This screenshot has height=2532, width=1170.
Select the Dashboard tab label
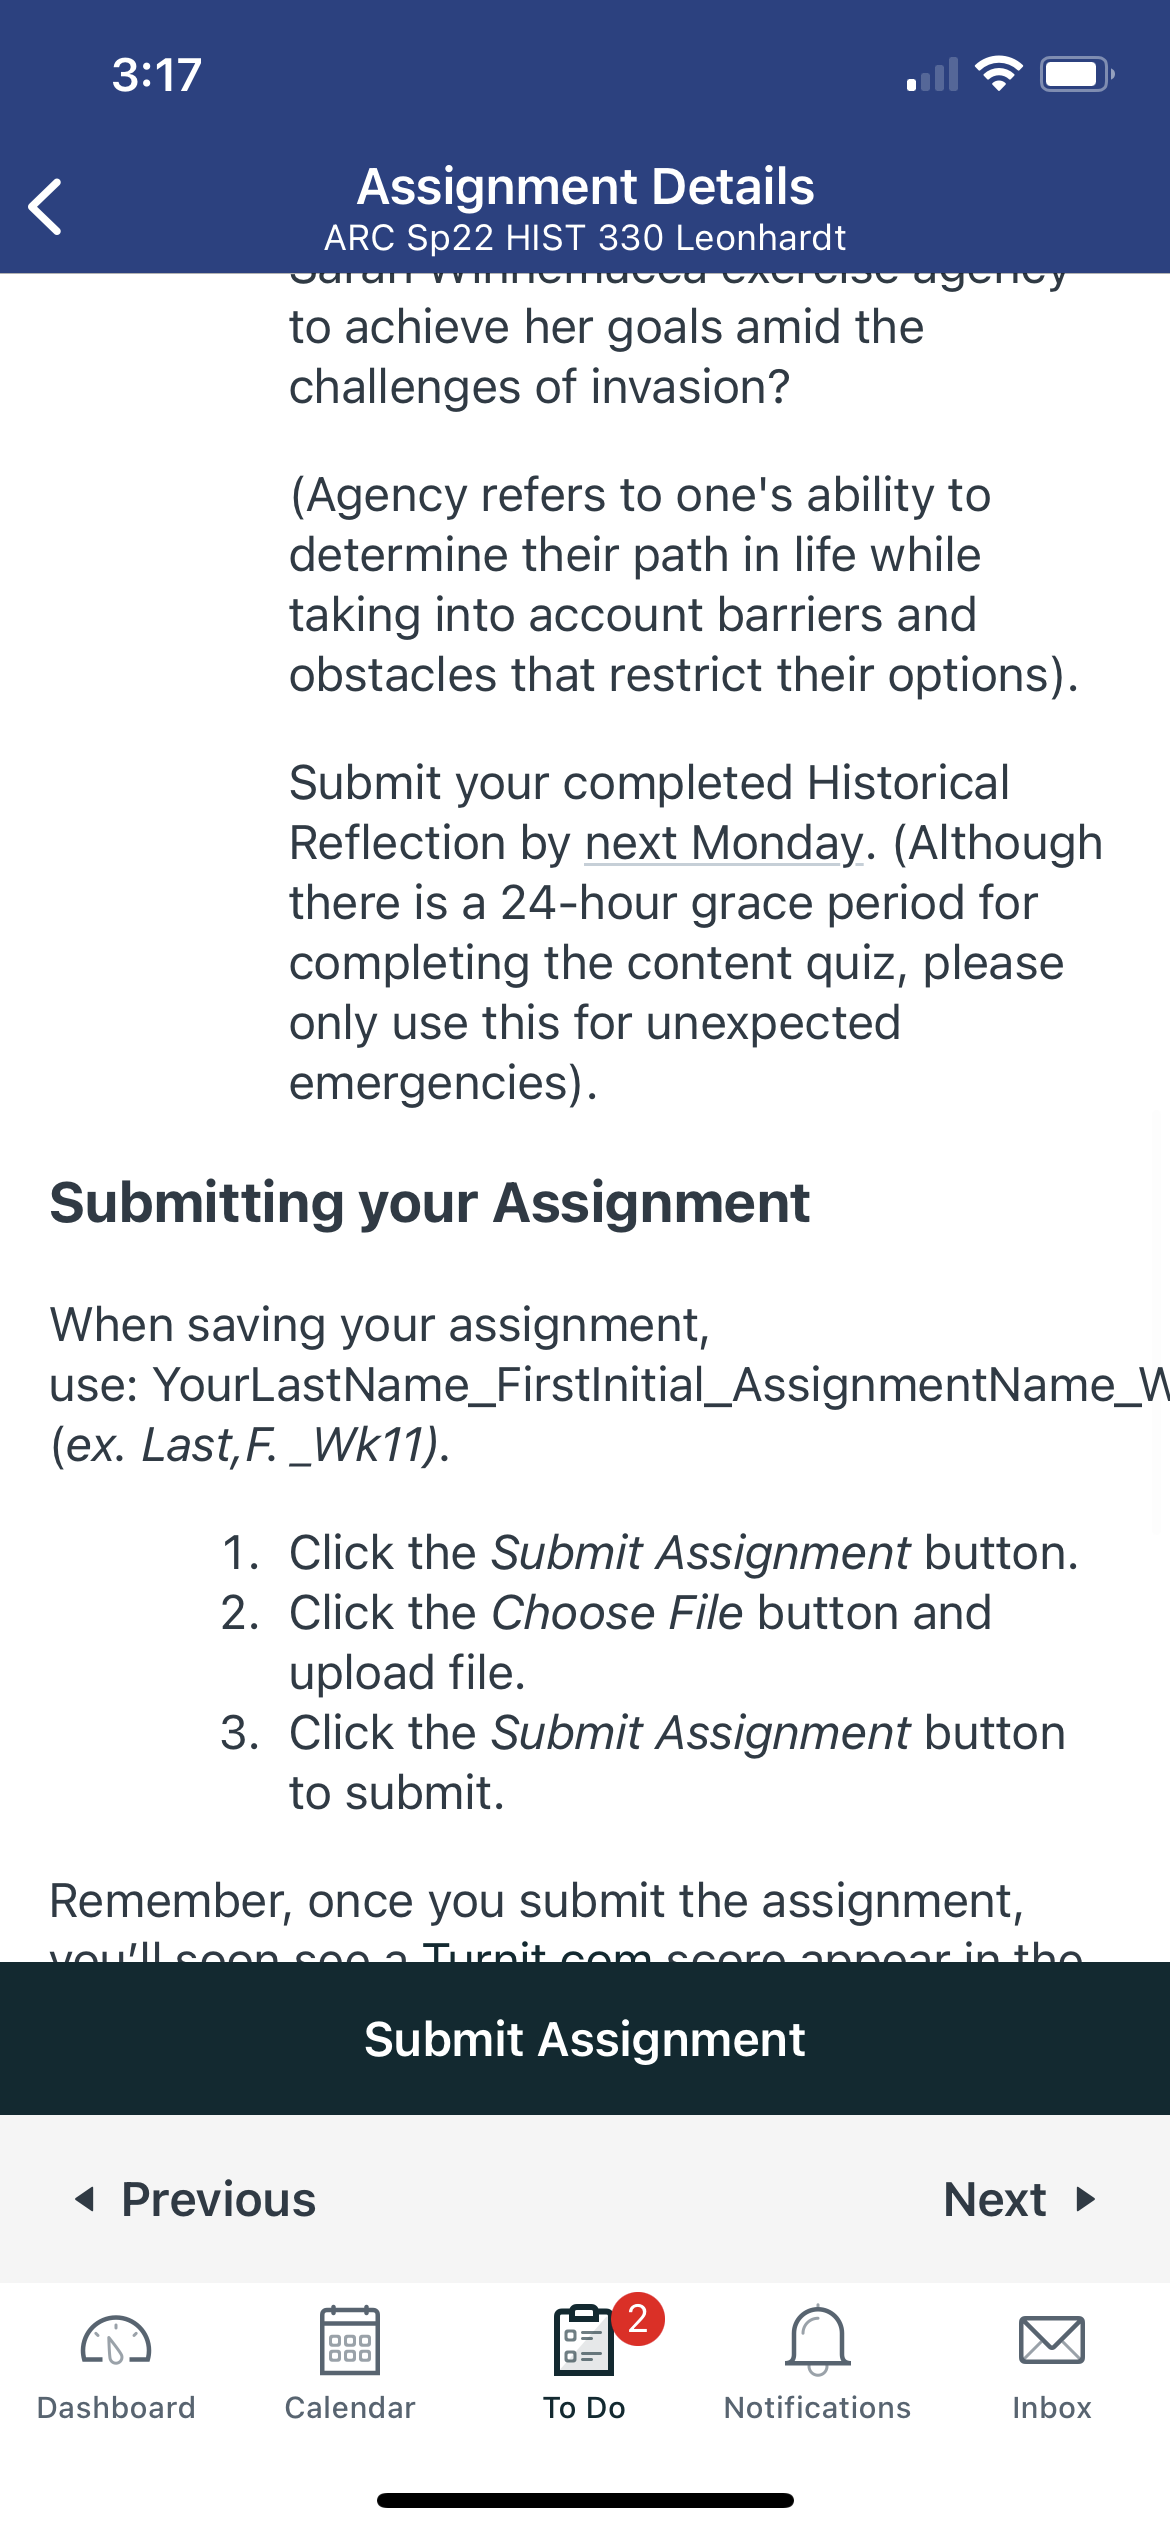[x=116, y=2408]
